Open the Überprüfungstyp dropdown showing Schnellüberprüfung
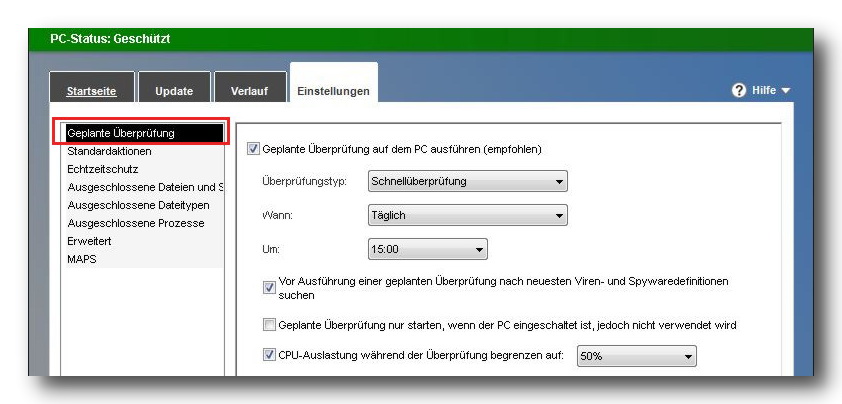The width and height of the screenshot is (842, 404). point(467,182)
